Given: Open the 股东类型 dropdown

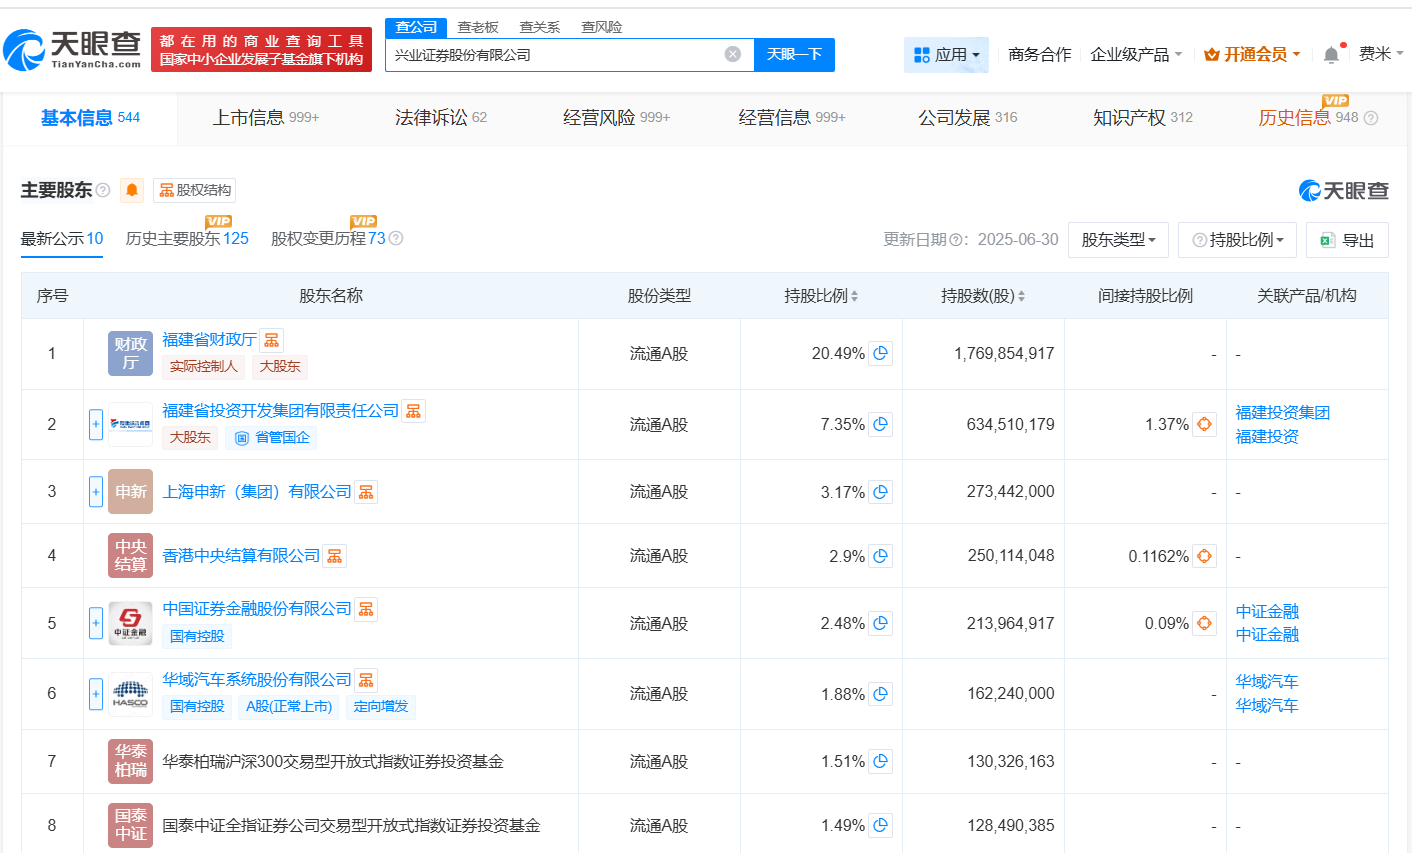Looking at the screenshot, I should tap(1118, 239).
